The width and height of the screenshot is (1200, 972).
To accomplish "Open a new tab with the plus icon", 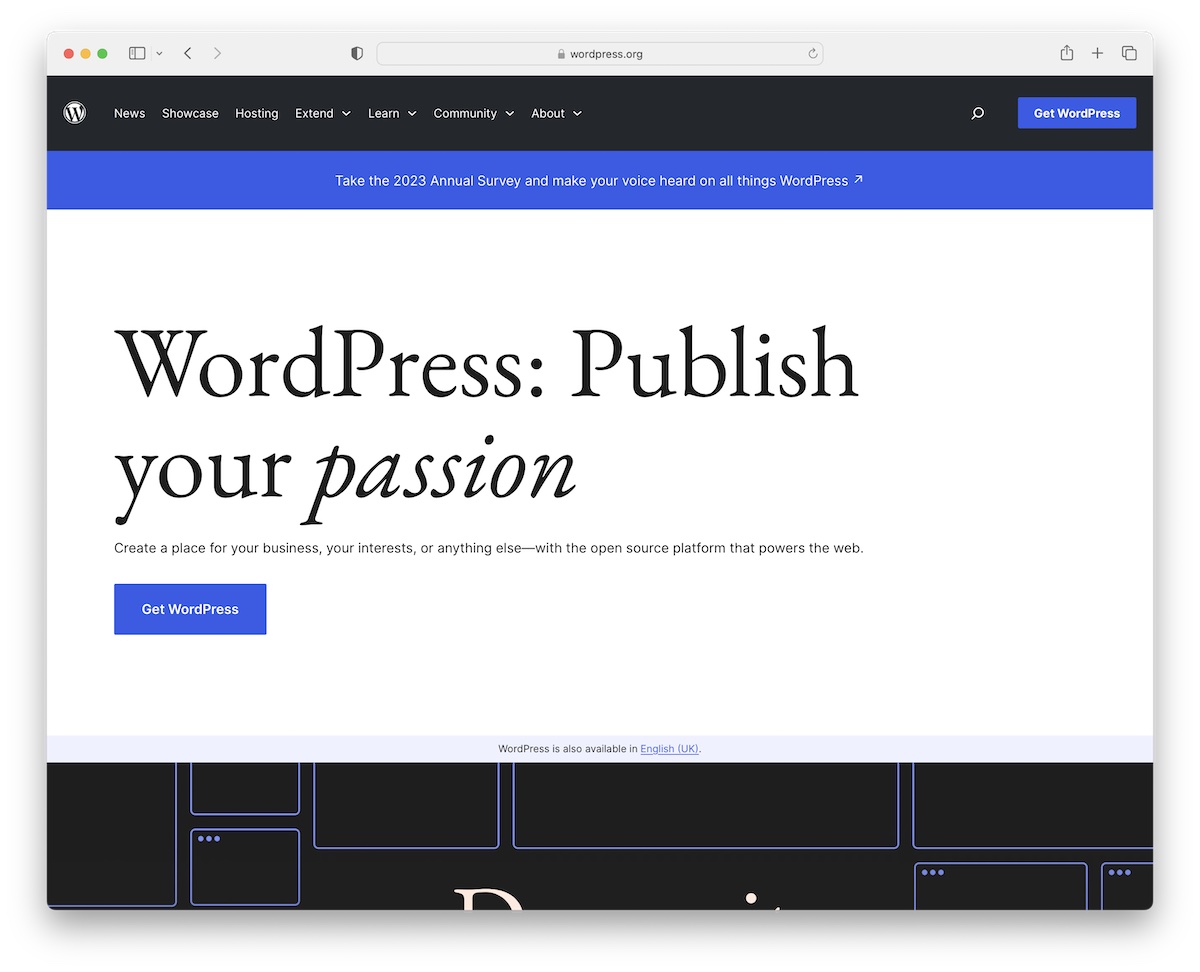I will (1097, 53).
